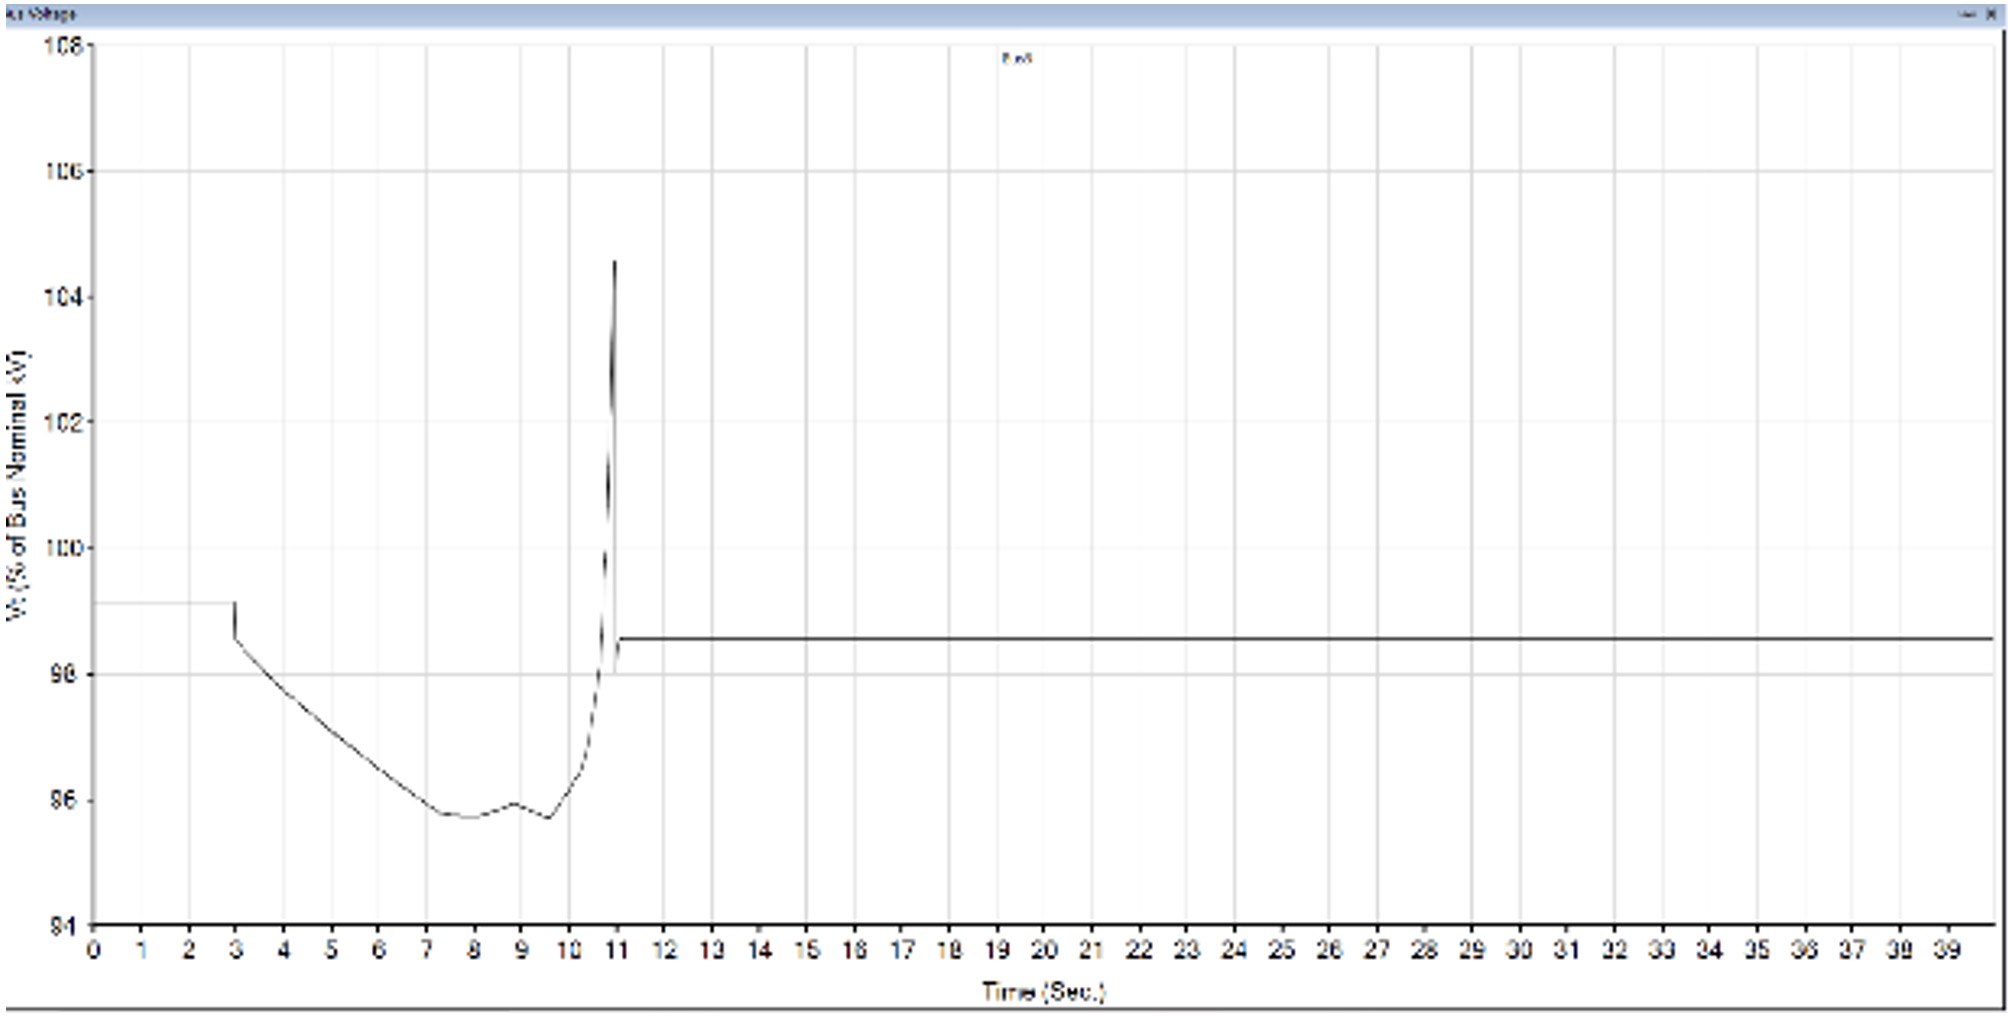The width and height of the screenshot is (2008, 1016).
Task: Click the Time (Sec.) x-axis title
Action: [x=1043, y=991]
